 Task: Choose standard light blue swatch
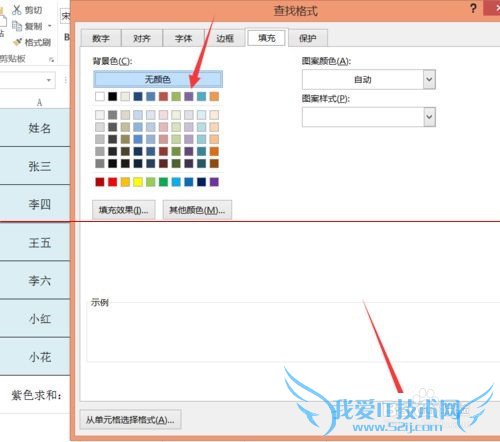pos(176,182)
